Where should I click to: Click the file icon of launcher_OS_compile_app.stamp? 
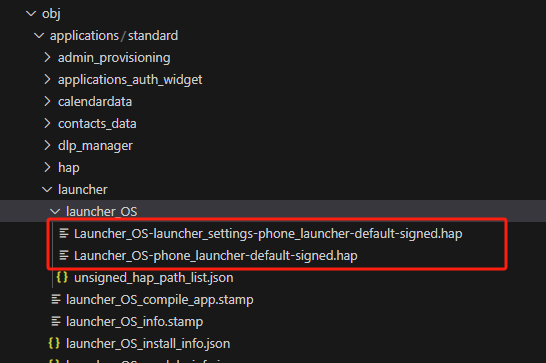point(56,299)
